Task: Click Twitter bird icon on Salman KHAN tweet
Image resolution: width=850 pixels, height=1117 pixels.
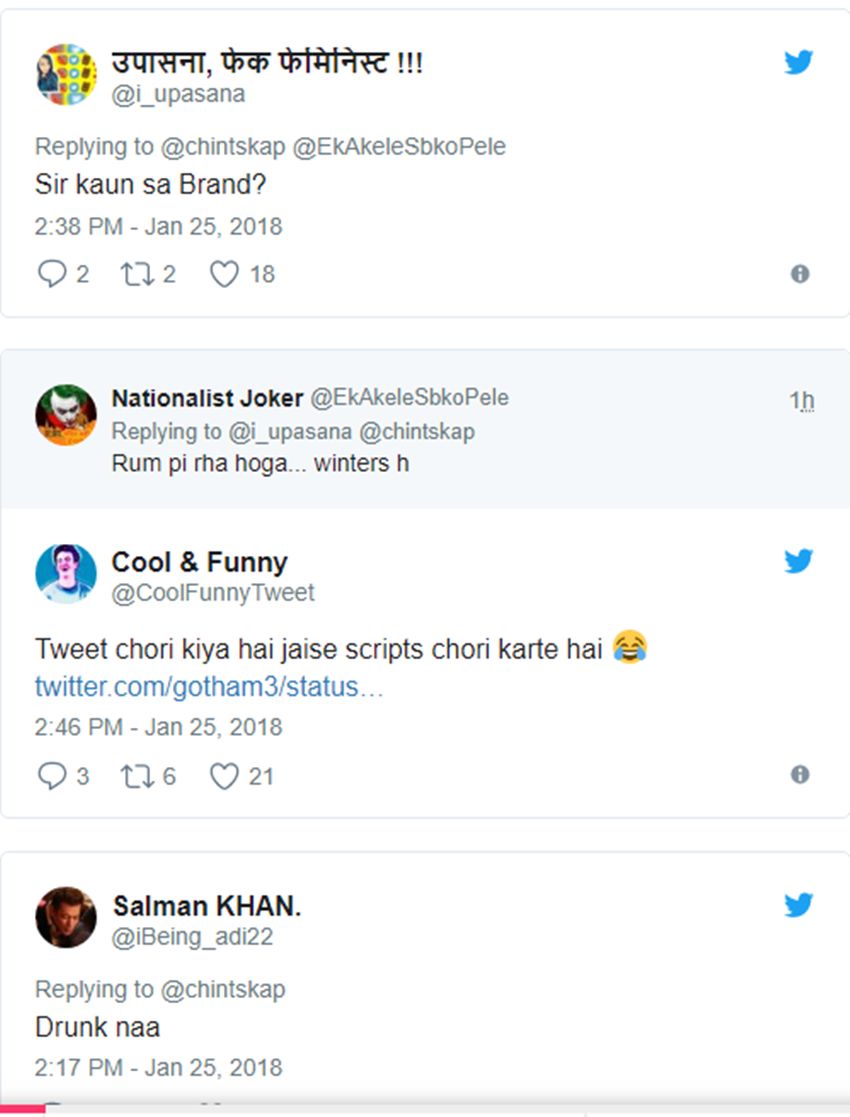Action: click(x=798, y=905)
